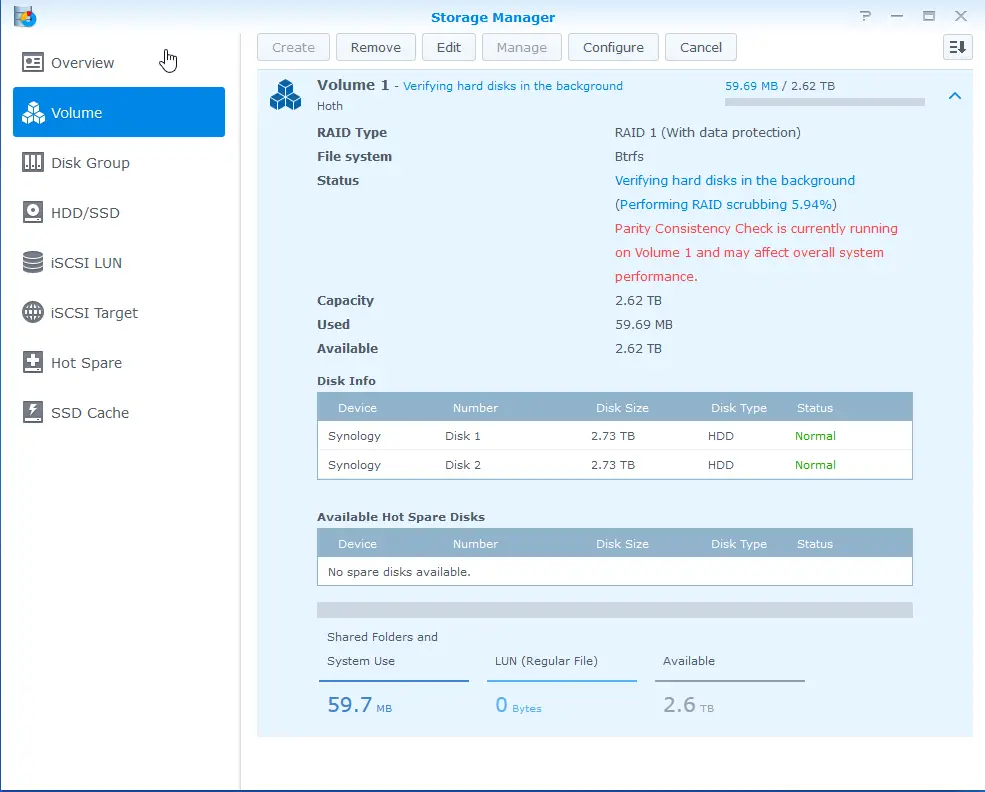The height and width of the screenshot is (792, 985).
Task: Click the Hot Spare plus icon
Action: pos(33,363)
